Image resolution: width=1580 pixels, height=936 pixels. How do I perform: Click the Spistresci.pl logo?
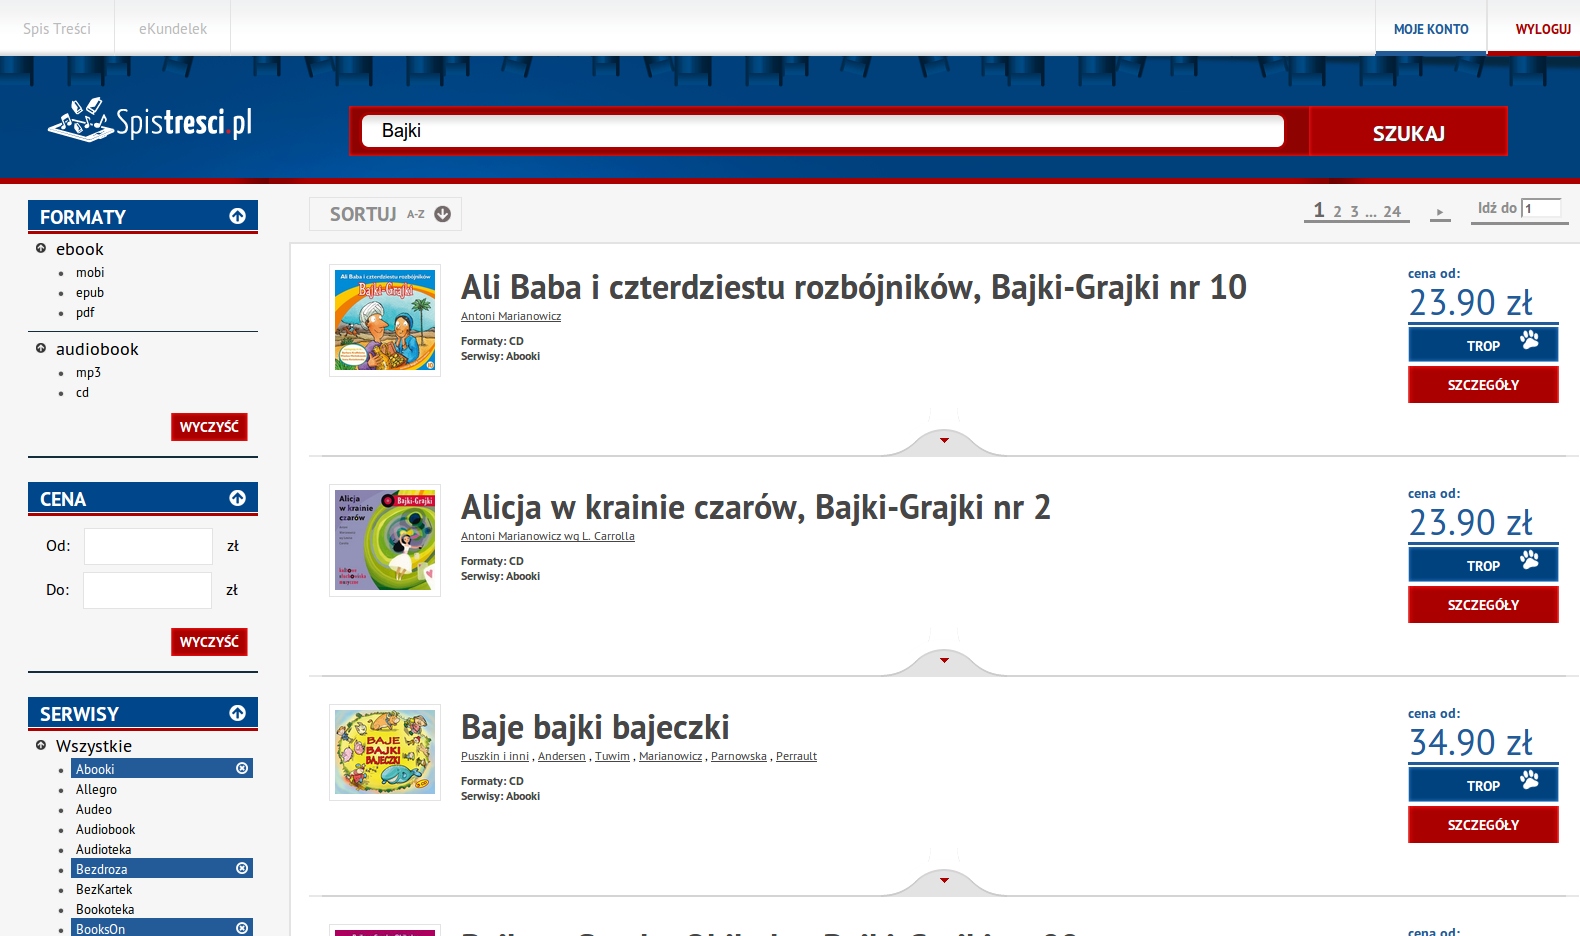pos(150,121)
